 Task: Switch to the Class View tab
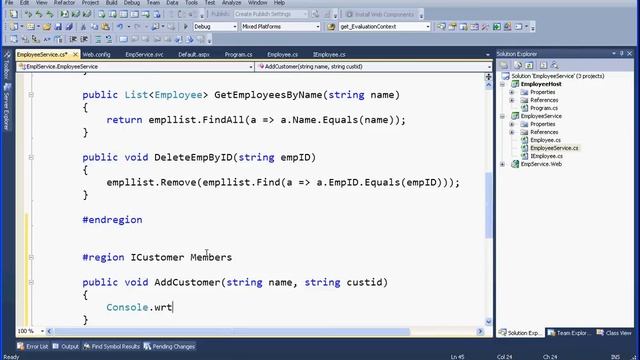click(614, 333)
